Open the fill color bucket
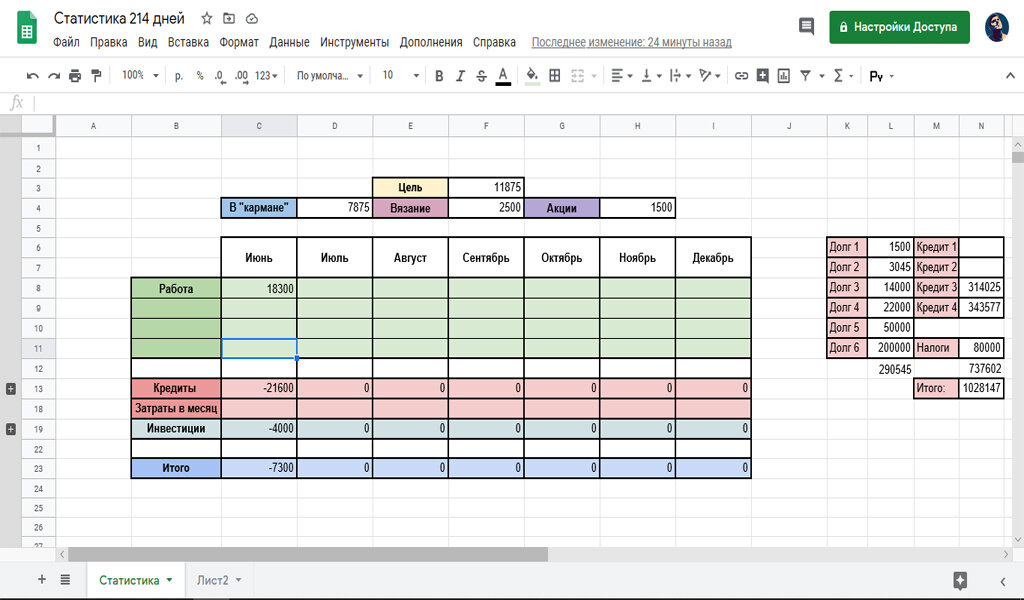The height and width of the screenshot is (600, 1024). pyautogui.click(x=532, y=76)
